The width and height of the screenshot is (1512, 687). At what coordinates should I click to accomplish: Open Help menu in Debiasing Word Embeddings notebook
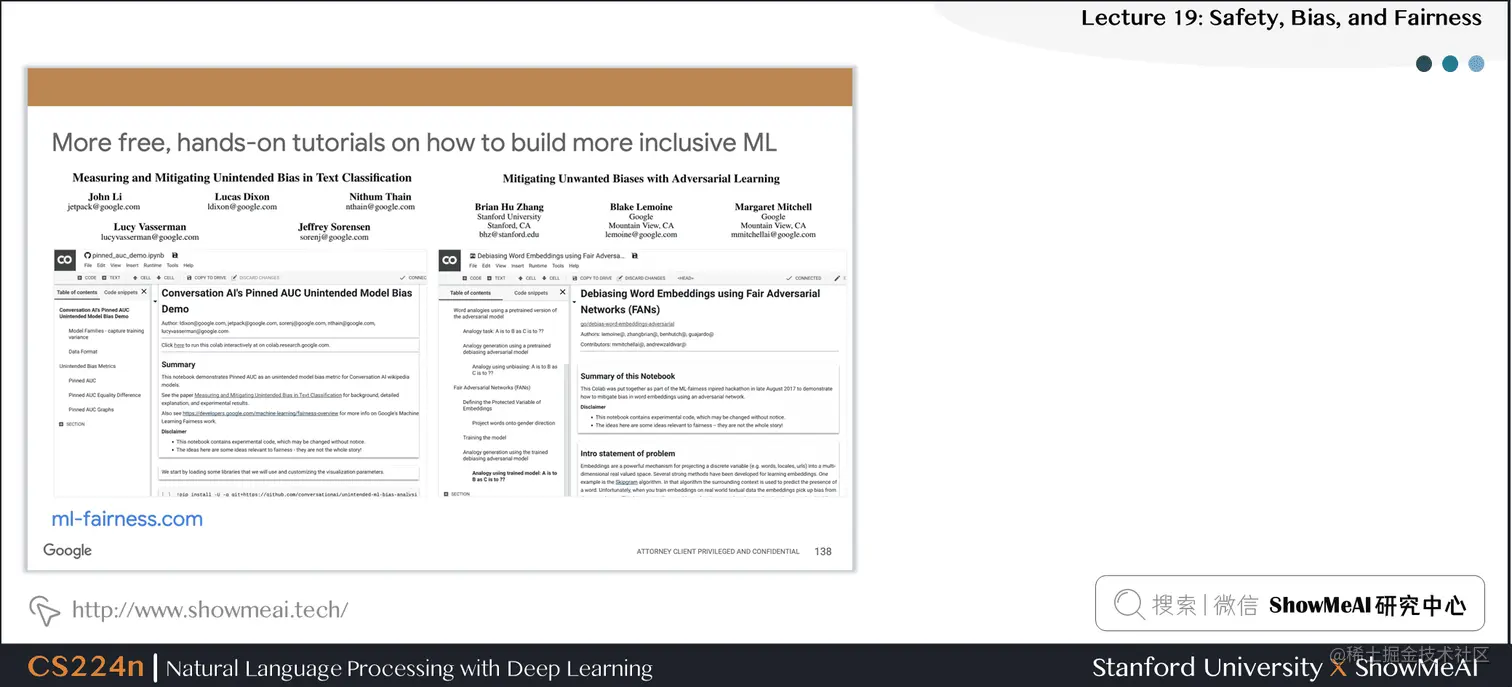coord(574,265)
